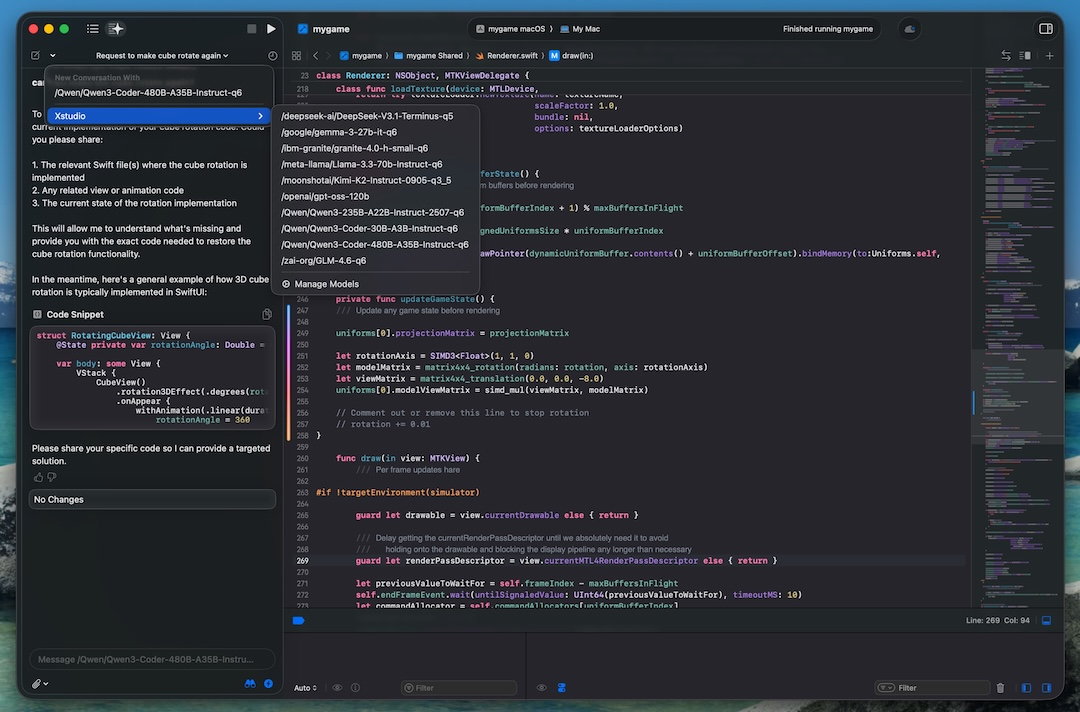Select line number 269 in gutter
This screenshot has height=712, width=1080.
[302, 561]
